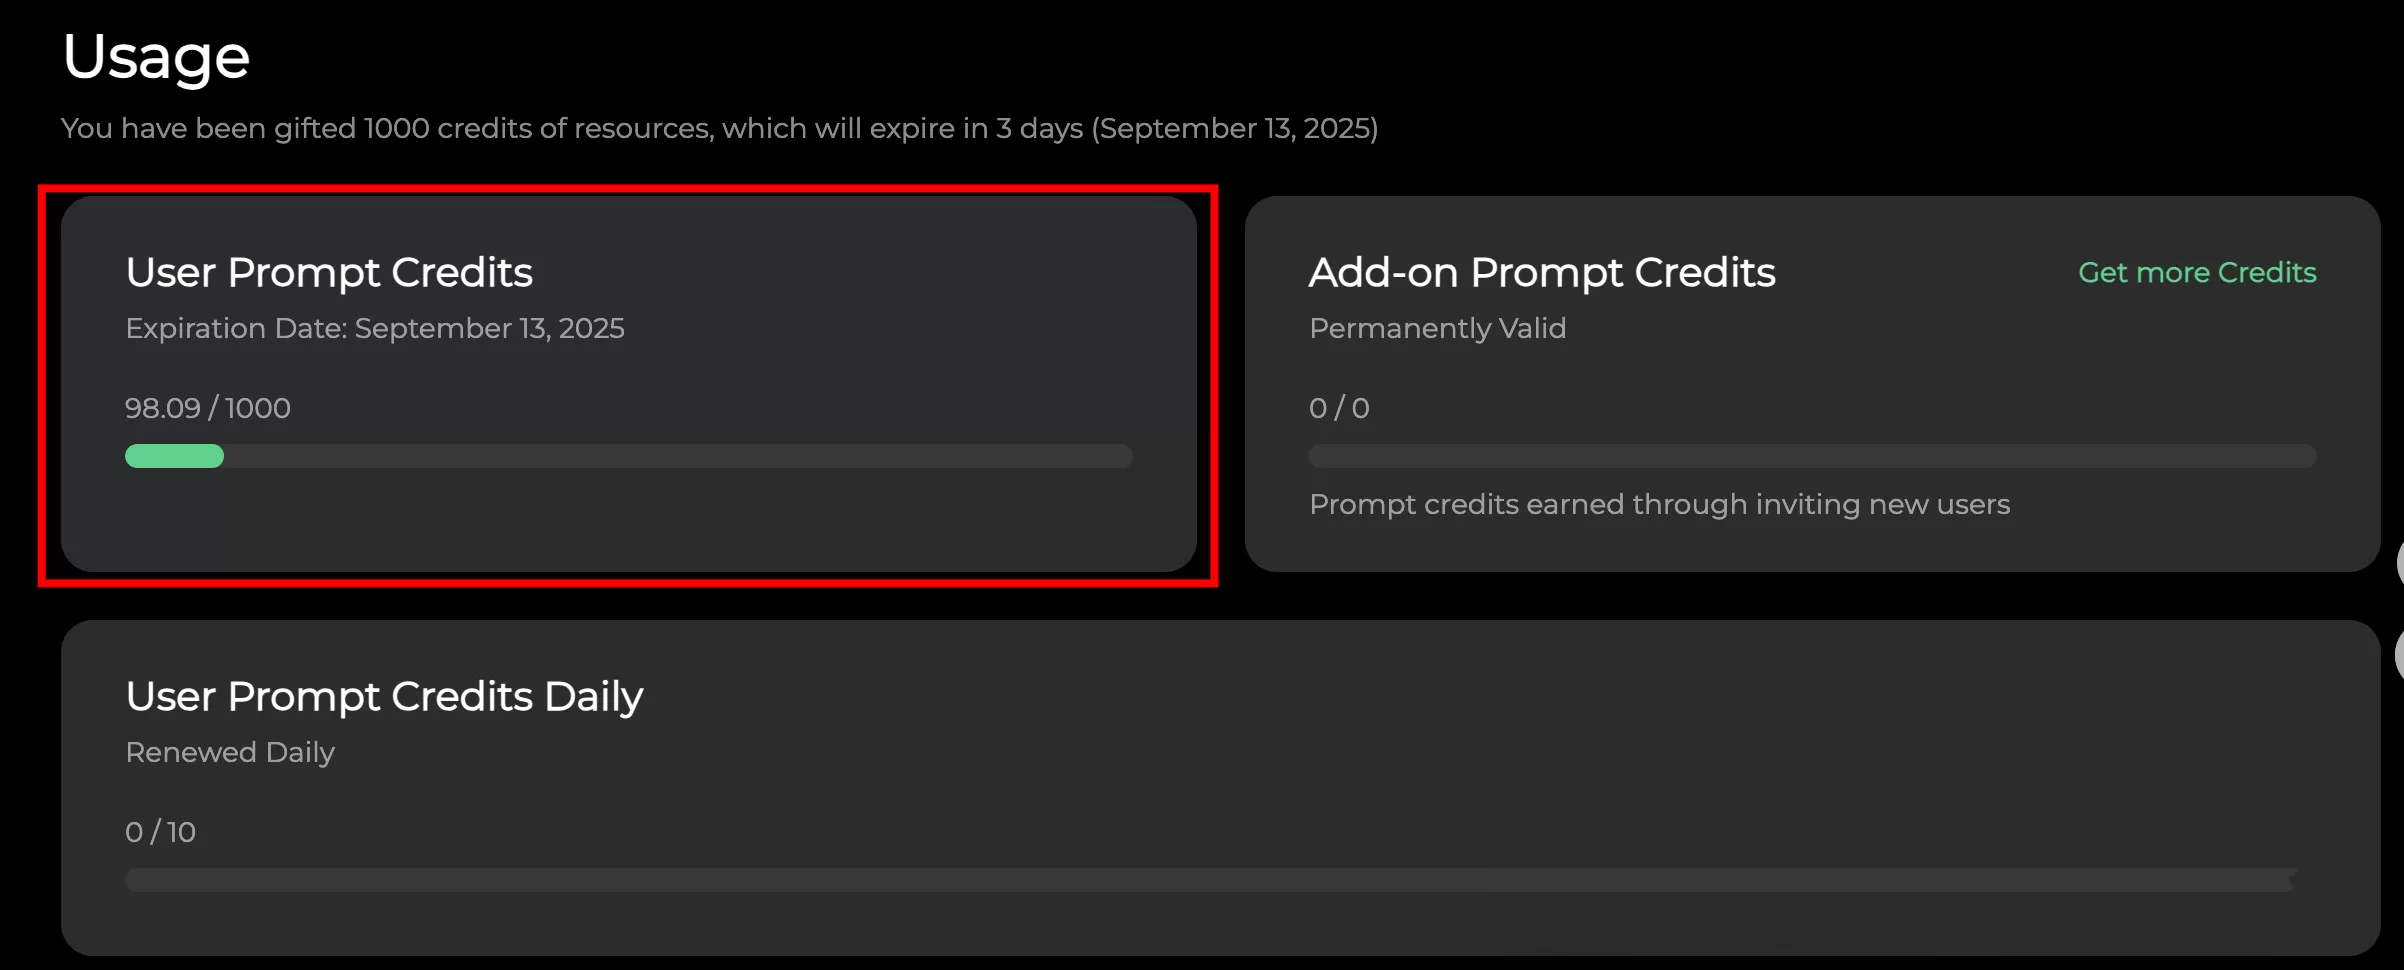Screen dimensions: 2404x970
Task: Click the gifted 1000 credits notice text
Action: pos(719,128)
